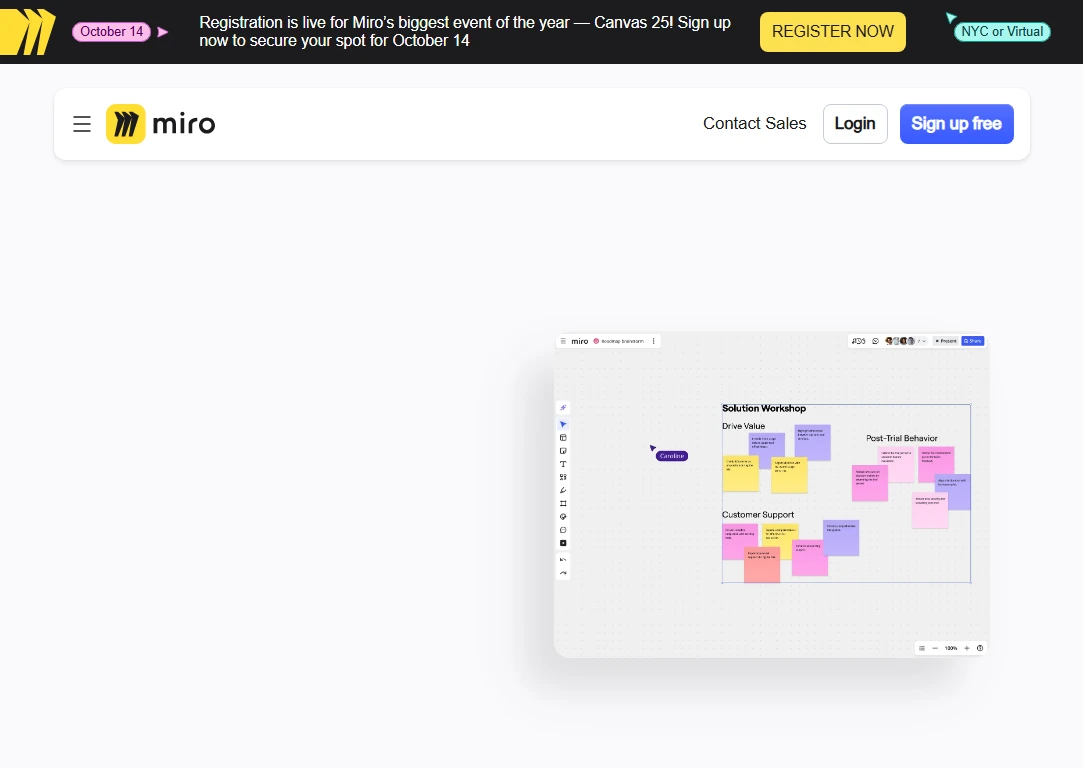Click the black square tool in board preview
The width and height of the screenshot is (1083, 768).
pyautogui.click(x=563, y=543)
